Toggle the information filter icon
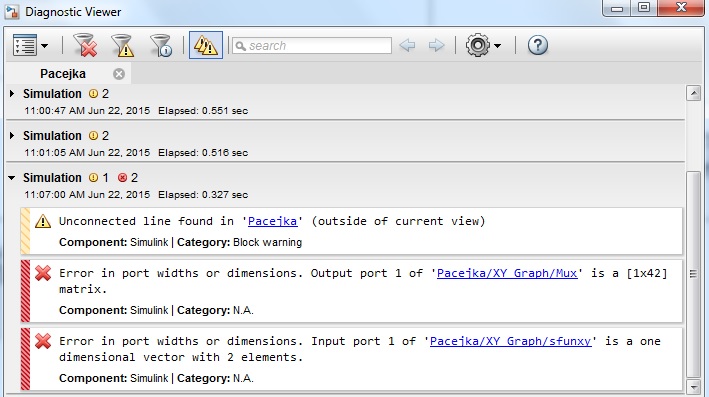709x397 pixels. pyautogui.click(x=161, y=45)
